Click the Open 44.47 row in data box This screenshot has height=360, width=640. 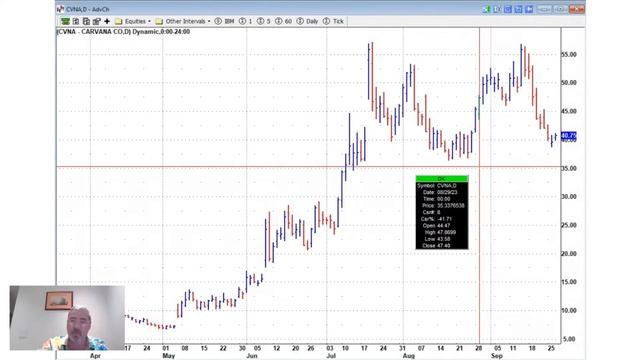click(442, 226)
